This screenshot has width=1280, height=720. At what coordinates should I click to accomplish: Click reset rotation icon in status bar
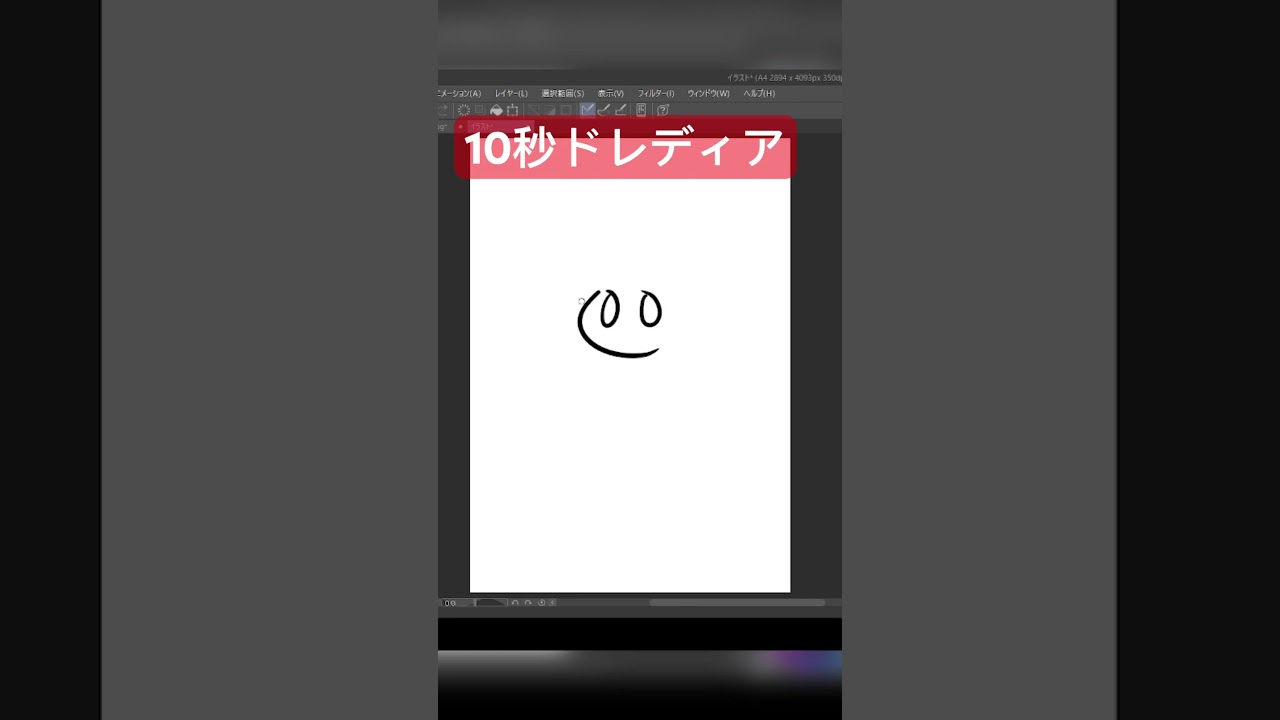click(x=542, y=603)
